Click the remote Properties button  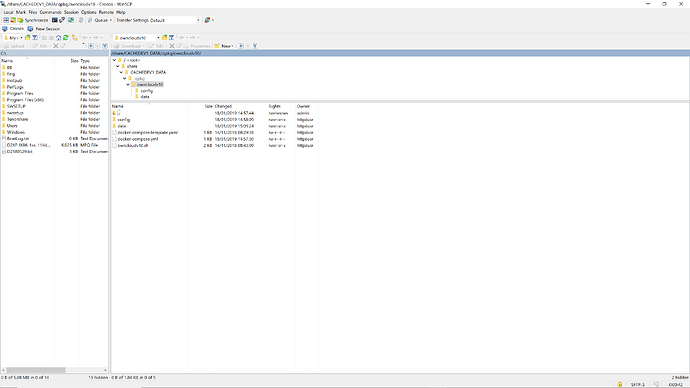click(198, 46)
